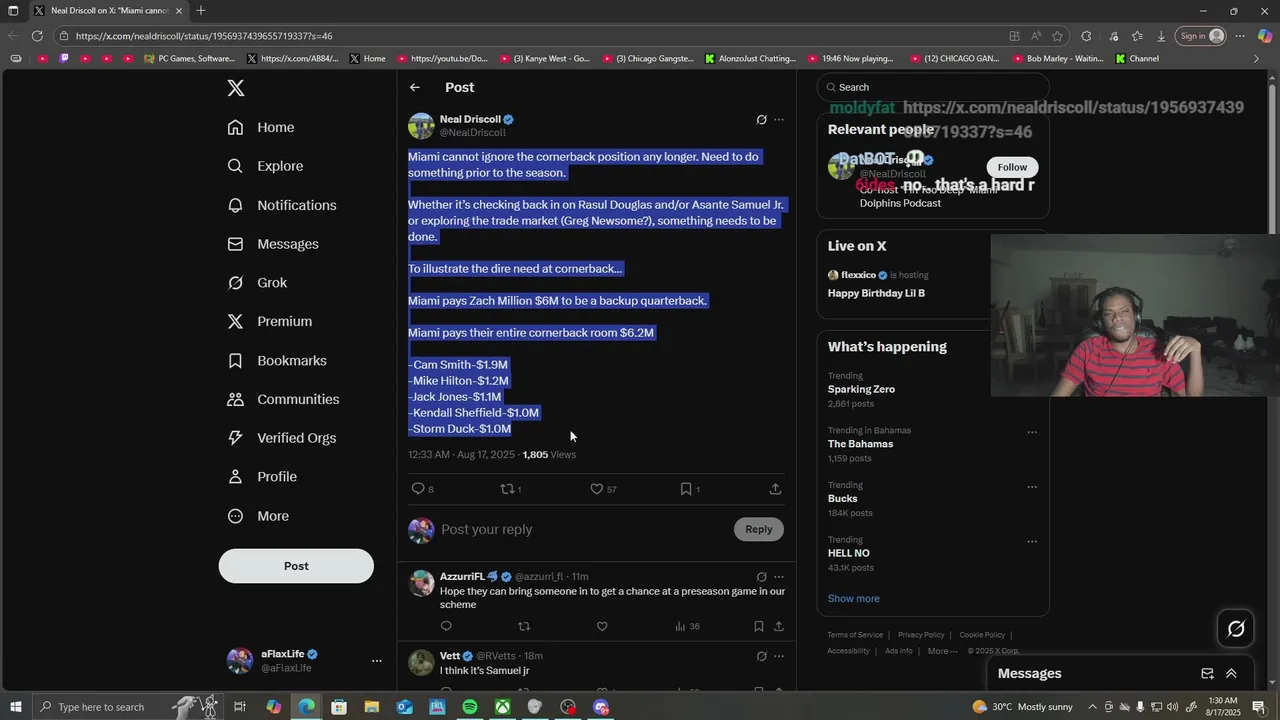Click Terms of Service footer link
The width and height of the screenshot is (1280, 720).
point(855,635)
